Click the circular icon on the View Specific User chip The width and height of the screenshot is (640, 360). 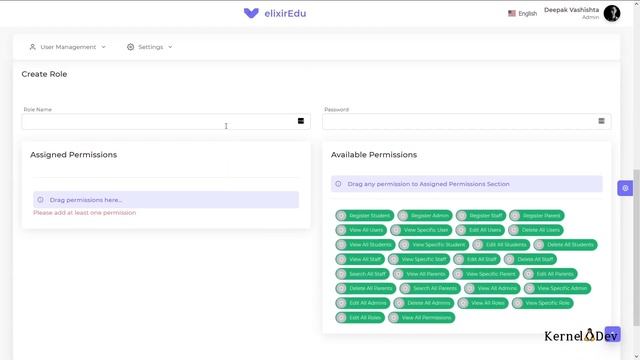[396, 230]
